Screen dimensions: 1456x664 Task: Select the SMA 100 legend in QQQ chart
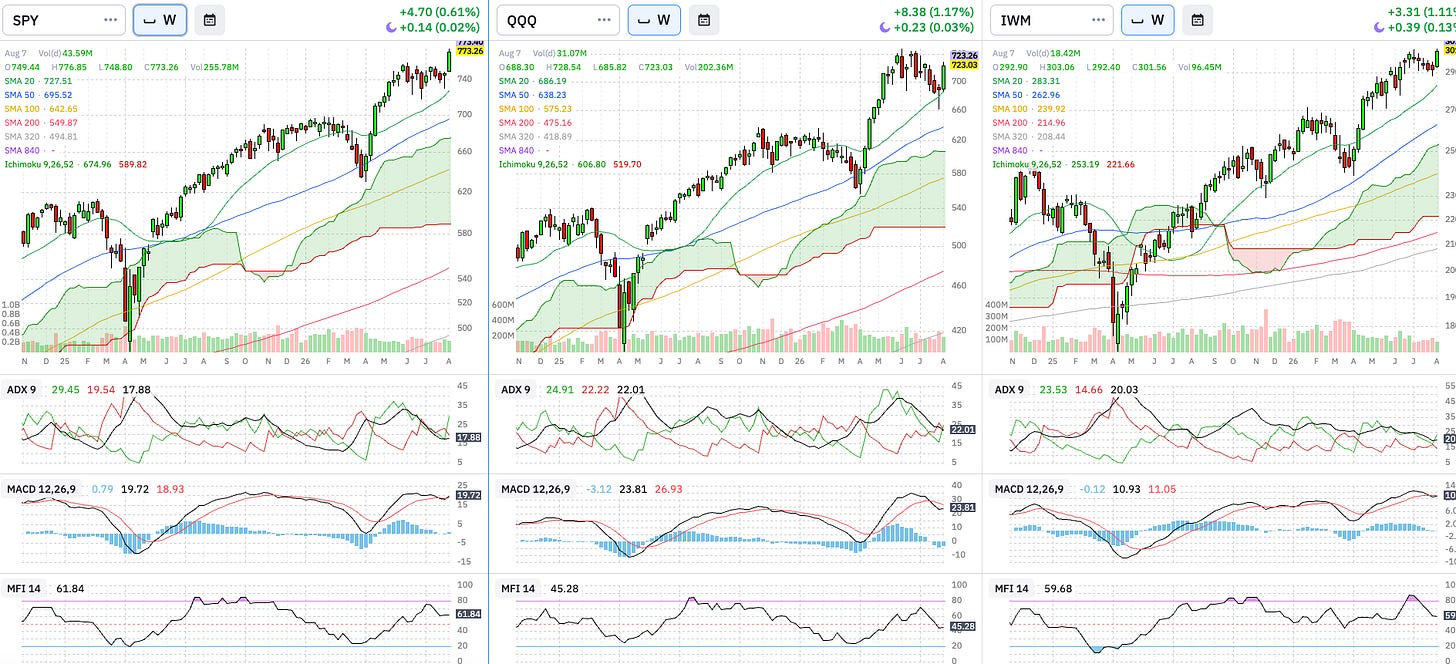pos(536,108)
